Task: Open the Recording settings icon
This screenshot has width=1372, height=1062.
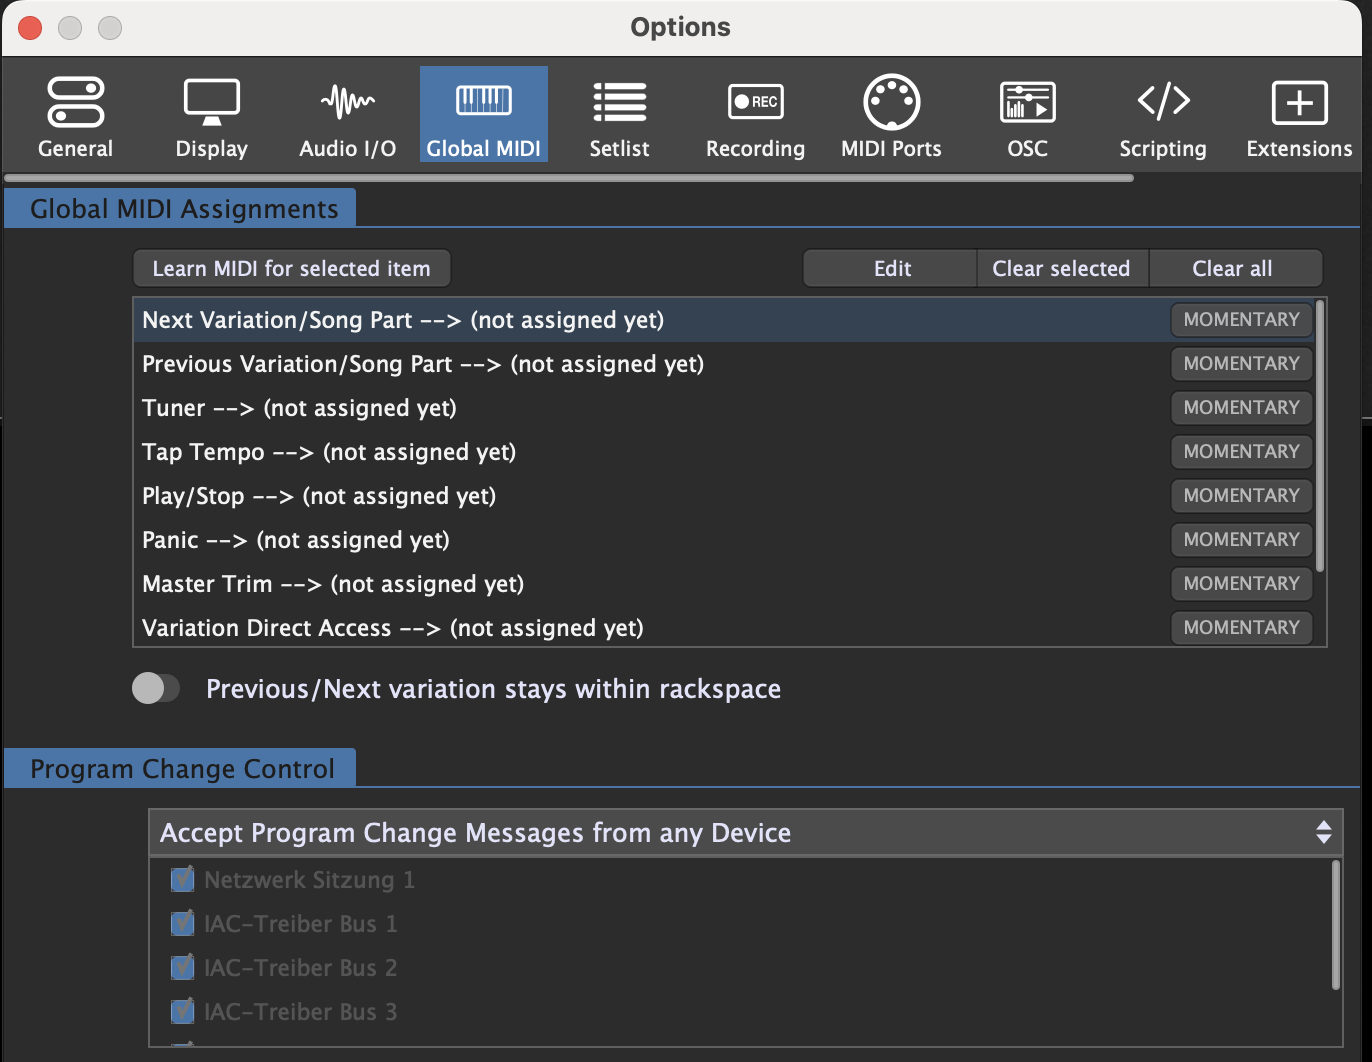Action: click(755, 104)
